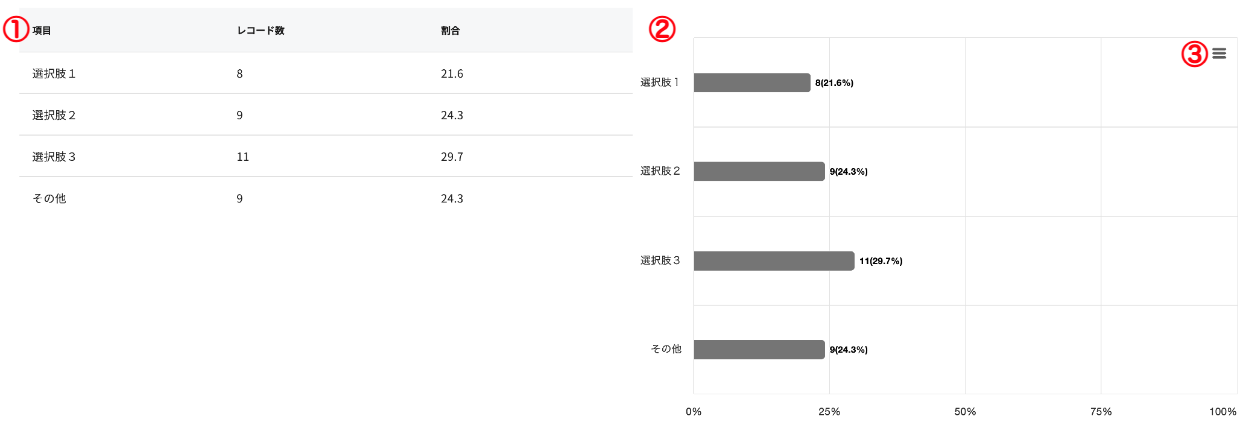Click the 29.7 percentage cell
The image size is (1253, 428).
coord(451,157)
